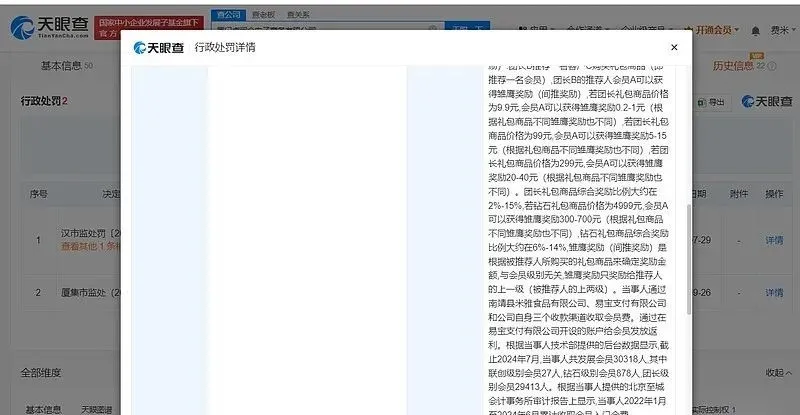800x415 pixels.
Task: Open the 费米 user account dropdown
Action: point(782,31)
